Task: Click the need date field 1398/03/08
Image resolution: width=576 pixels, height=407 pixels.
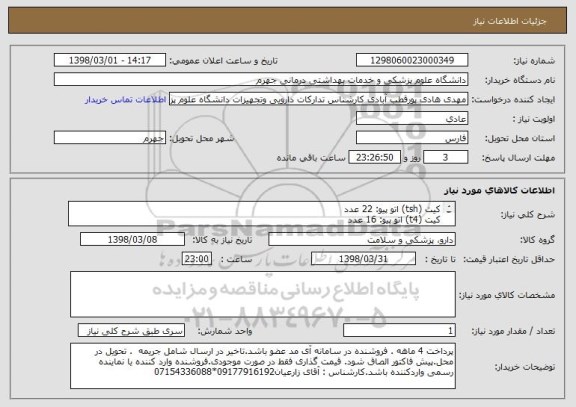Action: [x=132, y=239]
